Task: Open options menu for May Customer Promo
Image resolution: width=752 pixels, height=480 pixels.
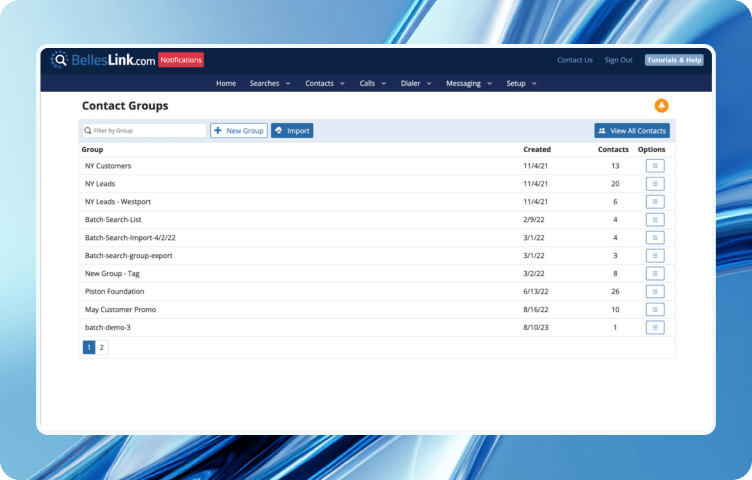Action: click(x=655, y=310)
